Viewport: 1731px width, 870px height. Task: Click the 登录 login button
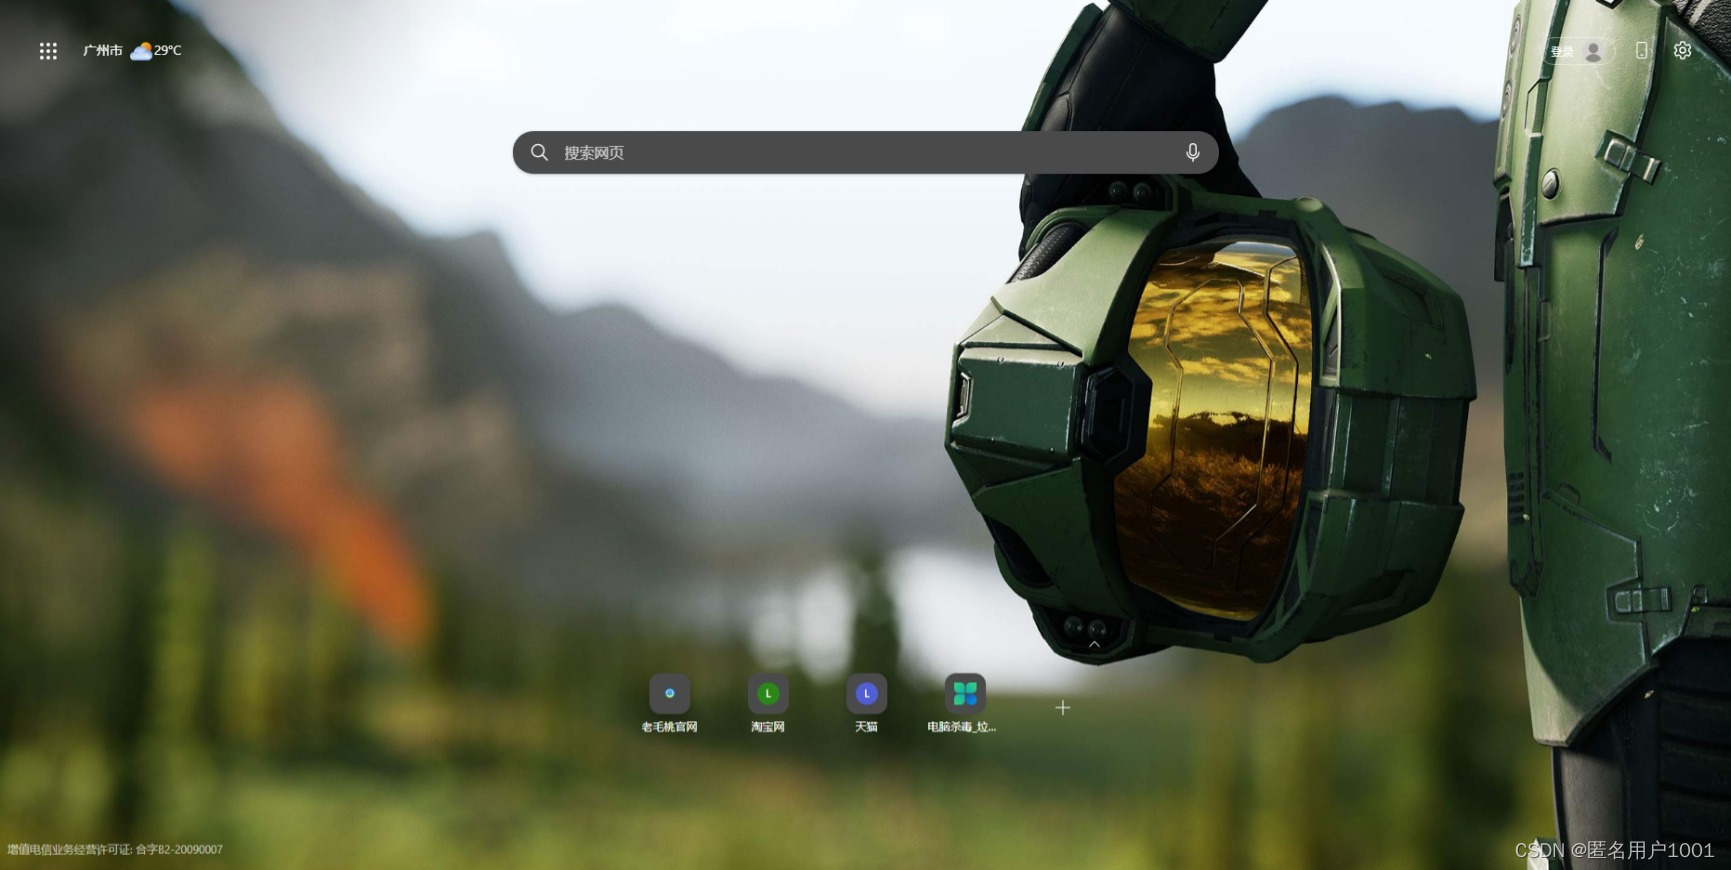pyautogui.click(x=1577, y=51)
